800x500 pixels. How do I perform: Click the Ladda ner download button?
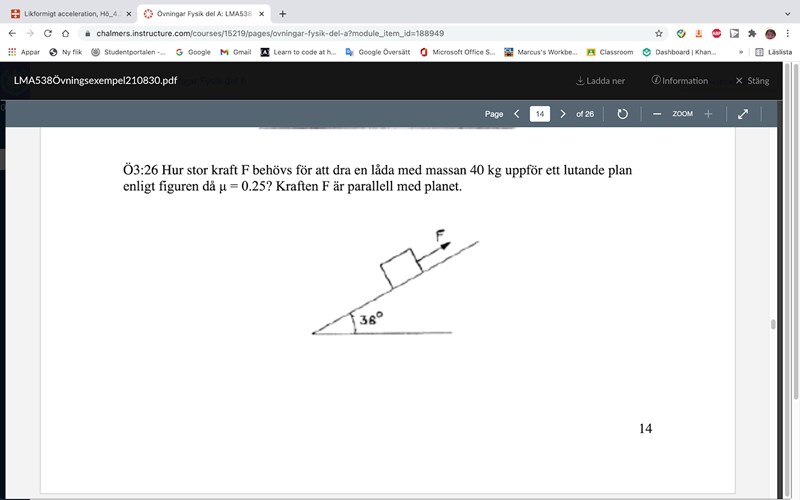pos(600,81)
